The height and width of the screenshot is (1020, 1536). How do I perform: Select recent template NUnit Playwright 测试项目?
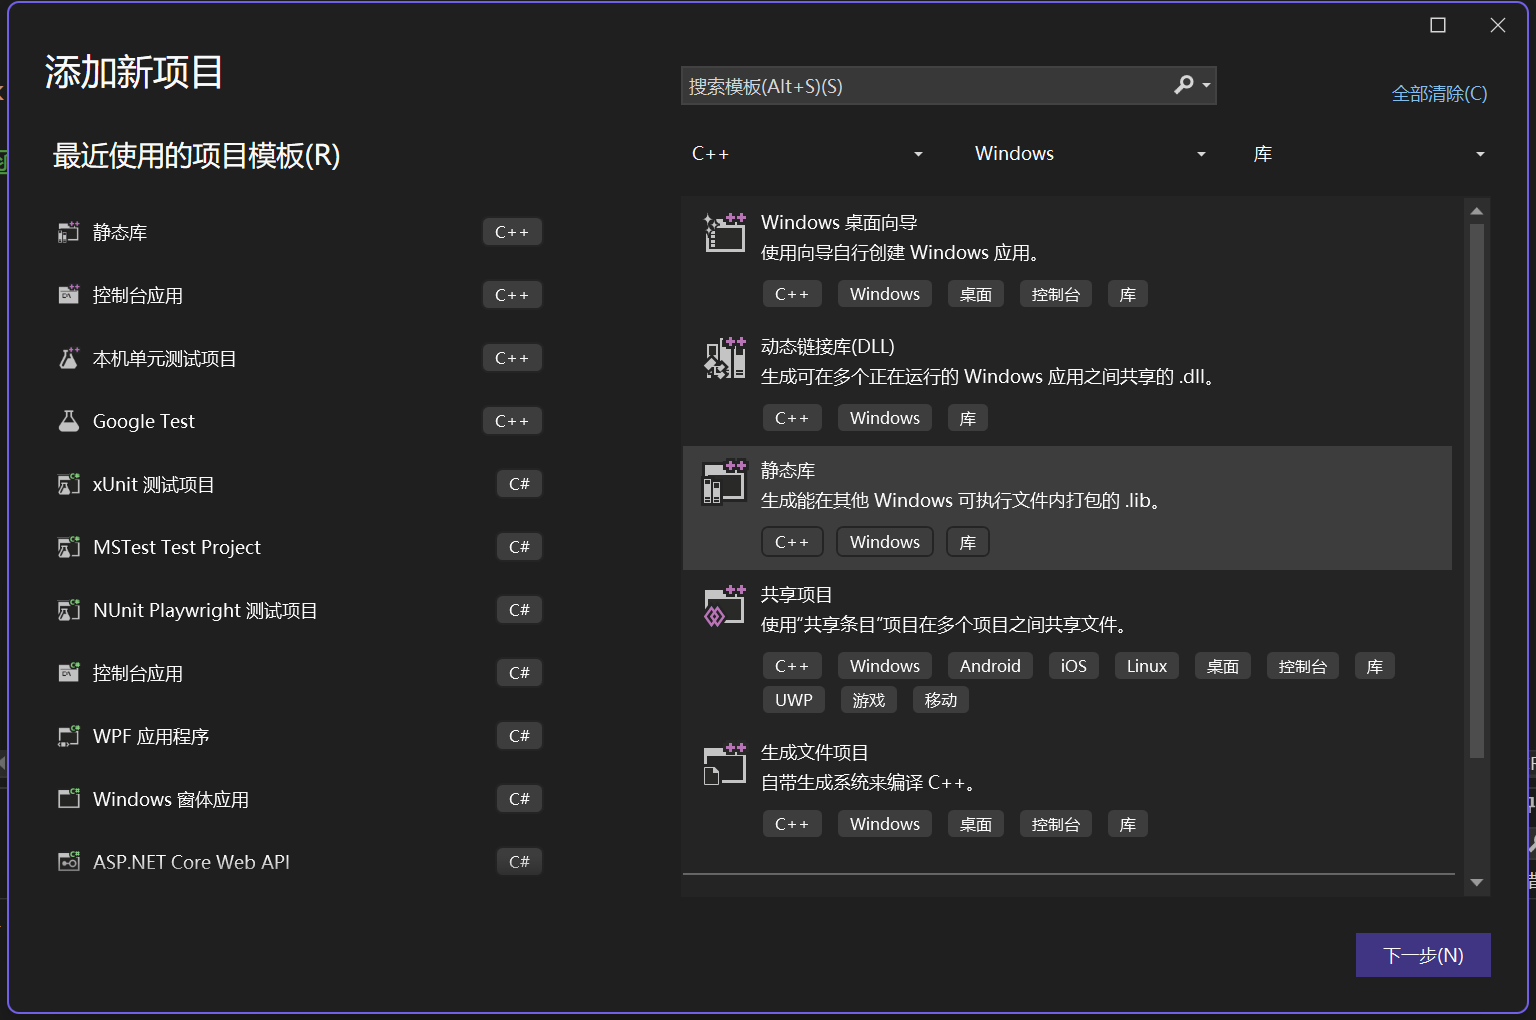tap(300, 610)
